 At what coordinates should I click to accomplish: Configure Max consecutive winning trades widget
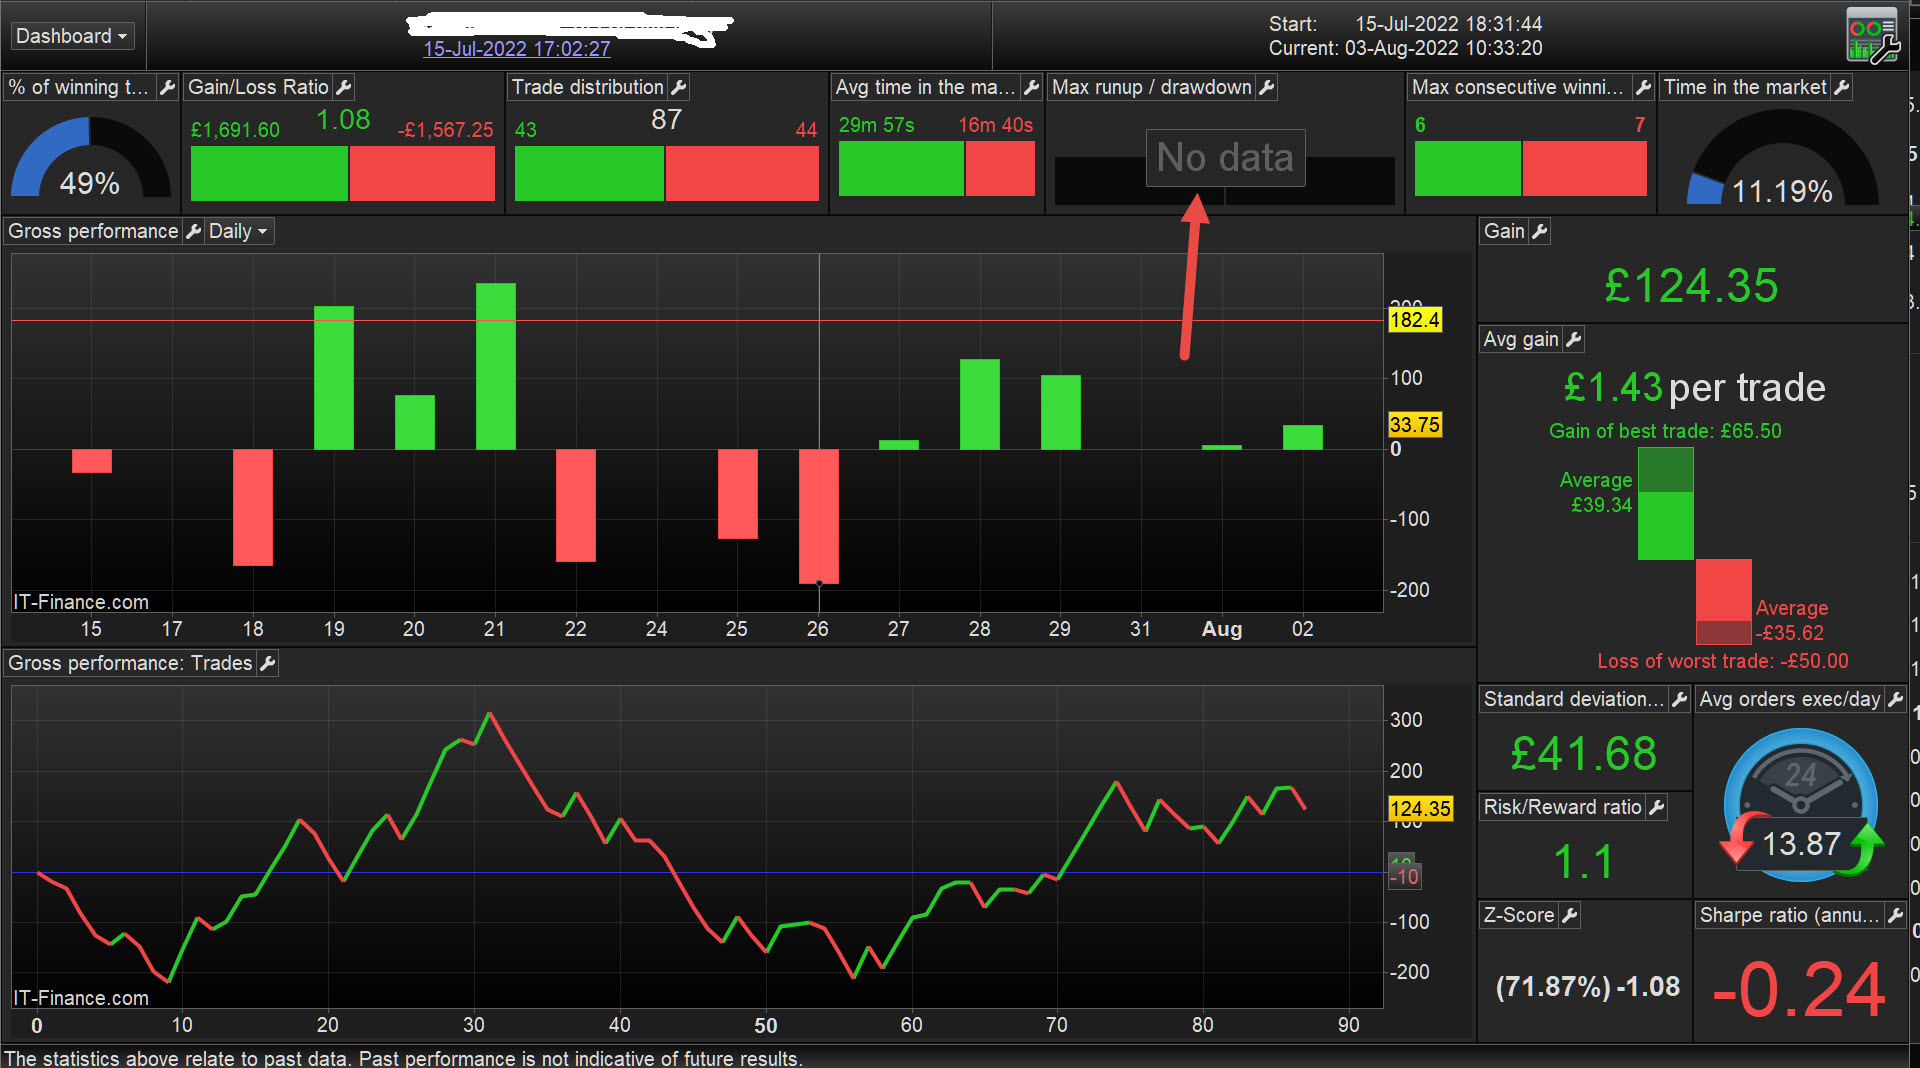[1643, 87]
